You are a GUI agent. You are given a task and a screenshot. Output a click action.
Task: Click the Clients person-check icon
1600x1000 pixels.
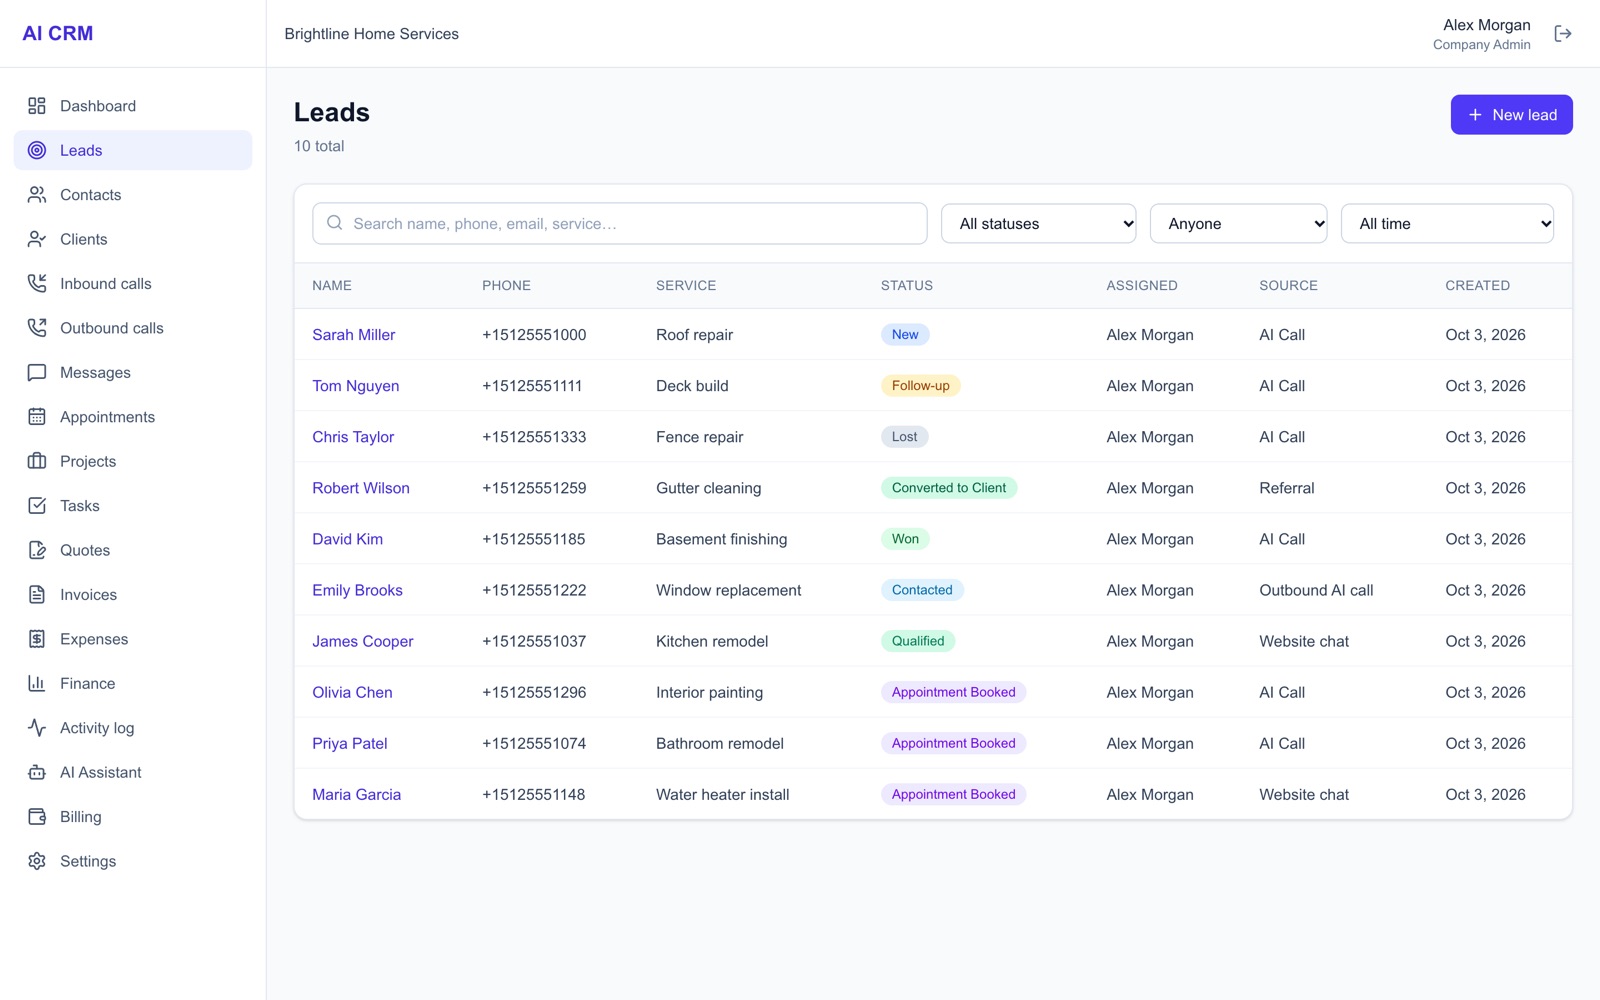tap(37, 239)
